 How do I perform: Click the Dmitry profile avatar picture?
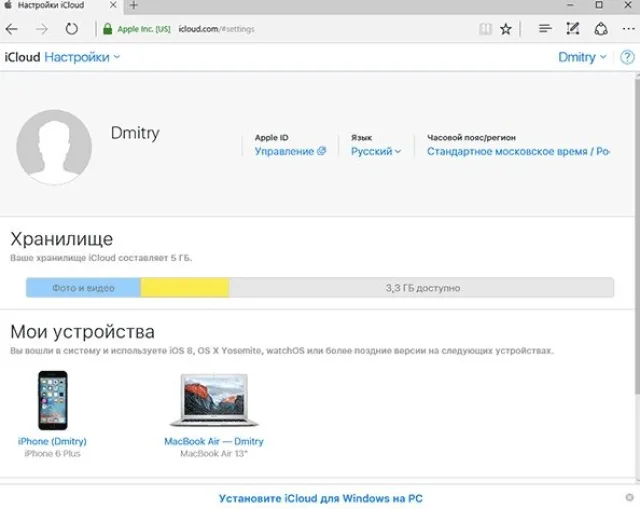coord(54,147)
